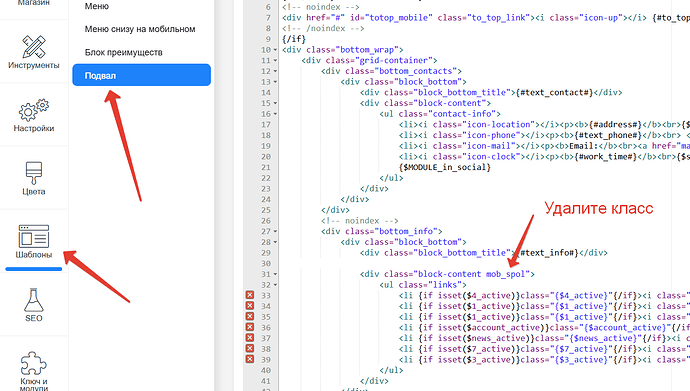Click {$MODULE_in_social} on line 21
The width and height of the screenshot is (690, 391).
pos(444,167)
